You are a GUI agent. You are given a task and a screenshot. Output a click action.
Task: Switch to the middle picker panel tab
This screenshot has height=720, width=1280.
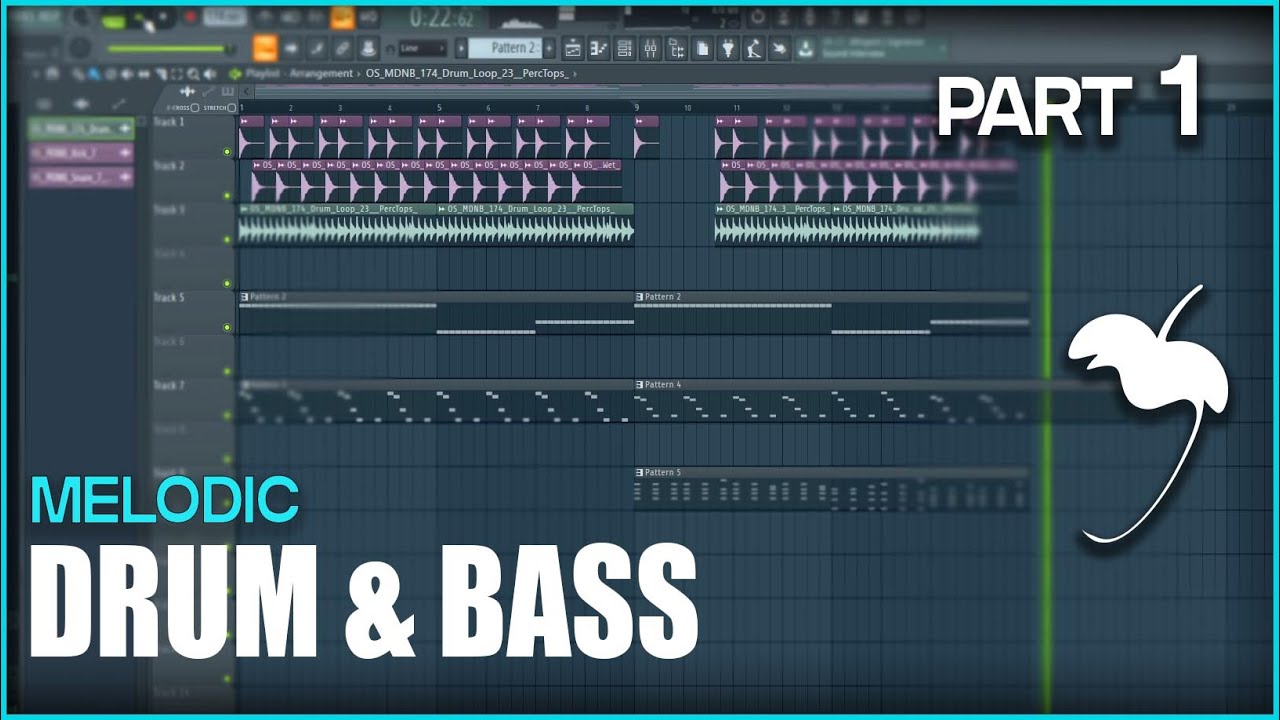pos(81,104)
